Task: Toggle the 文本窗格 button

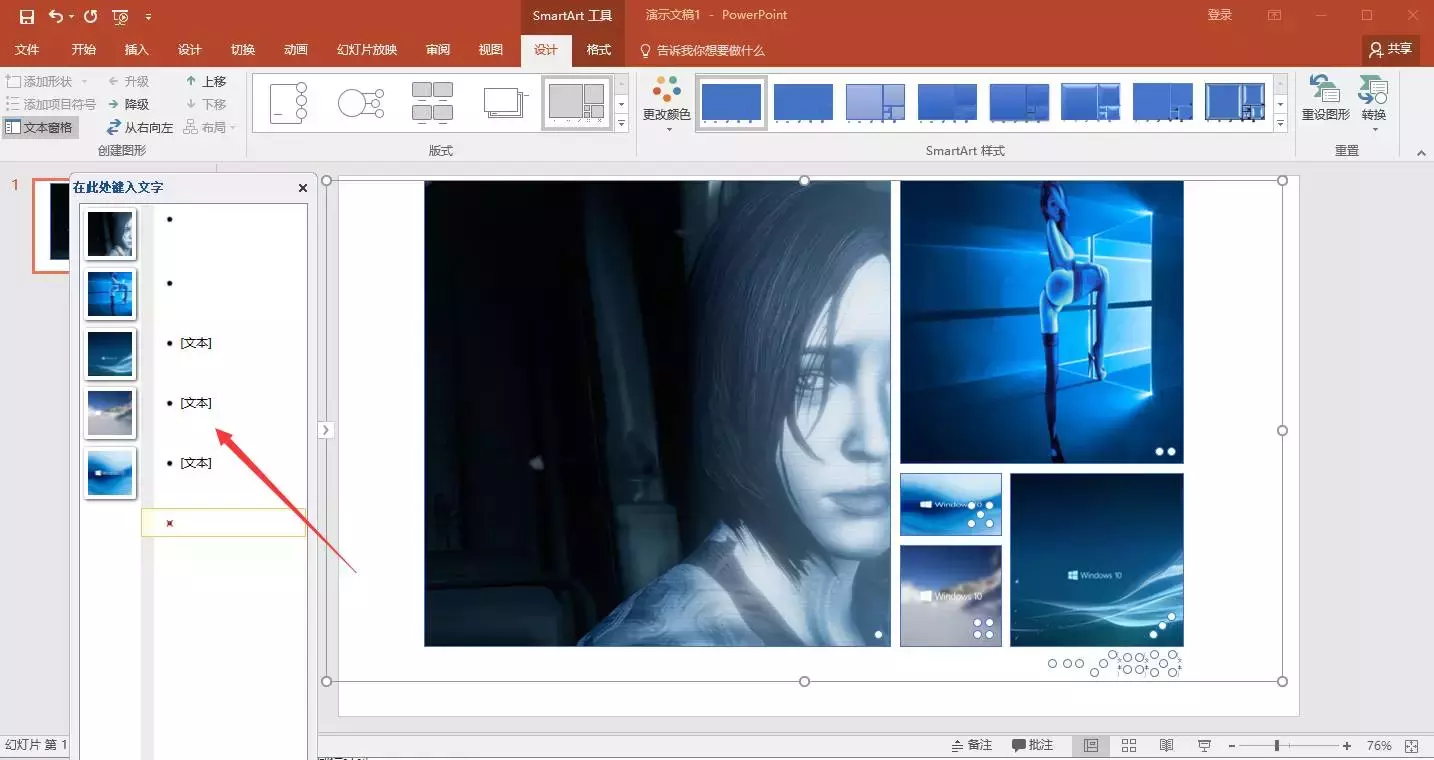Action: tap(40, 127)
